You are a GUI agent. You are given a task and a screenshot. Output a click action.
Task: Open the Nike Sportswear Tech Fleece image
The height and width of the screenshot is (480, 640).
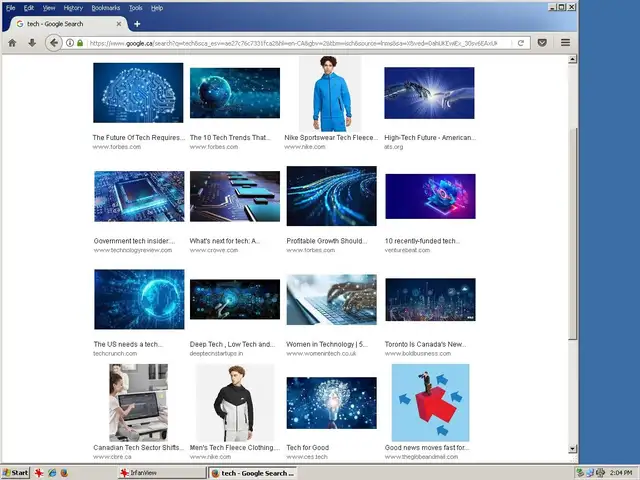pyautogui.click(x=330, y=94)
